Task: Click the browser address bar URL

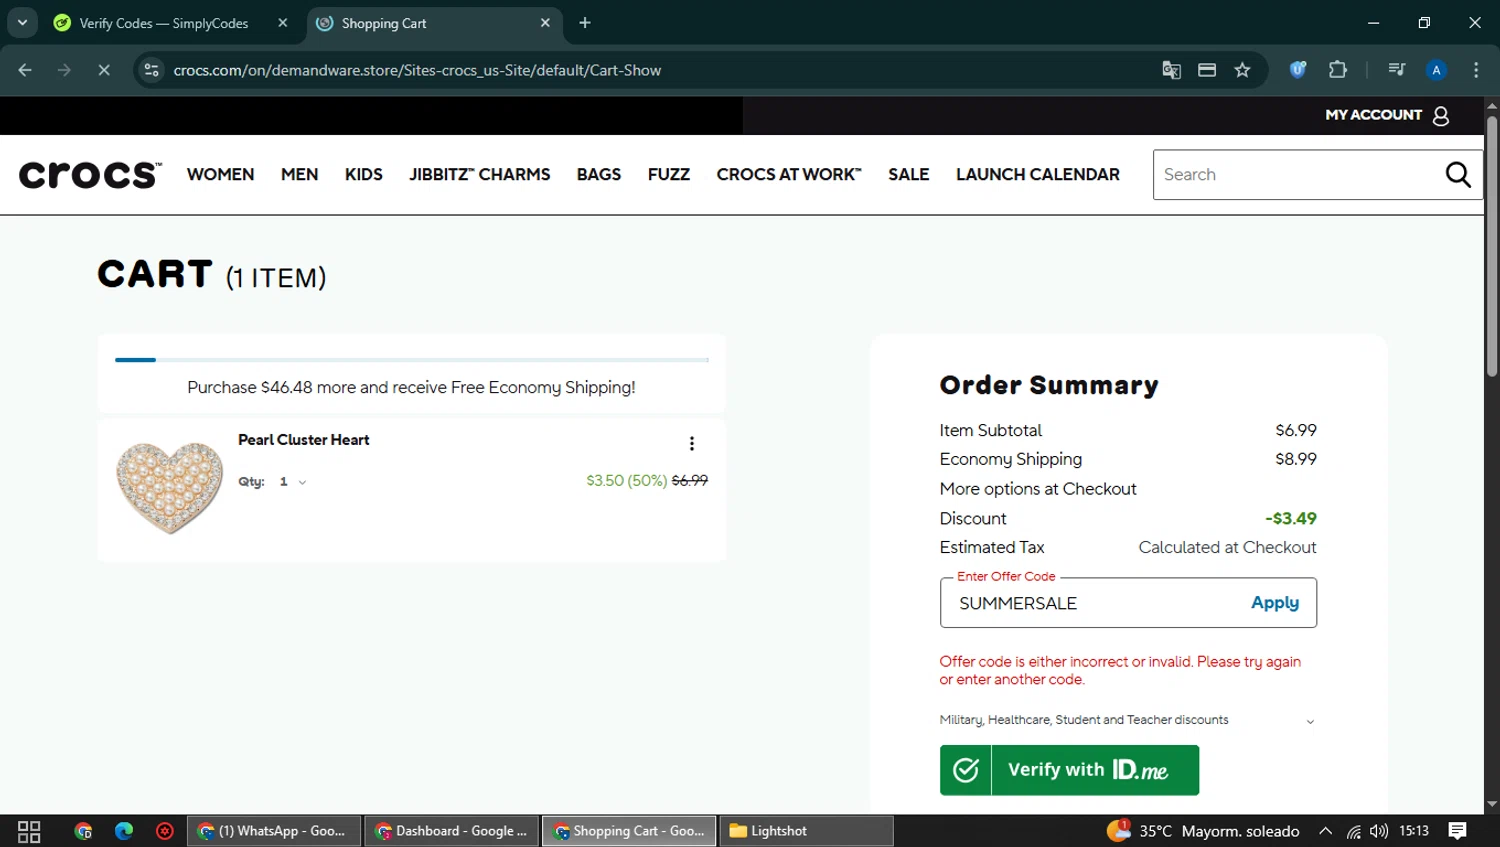Action: 417,70
